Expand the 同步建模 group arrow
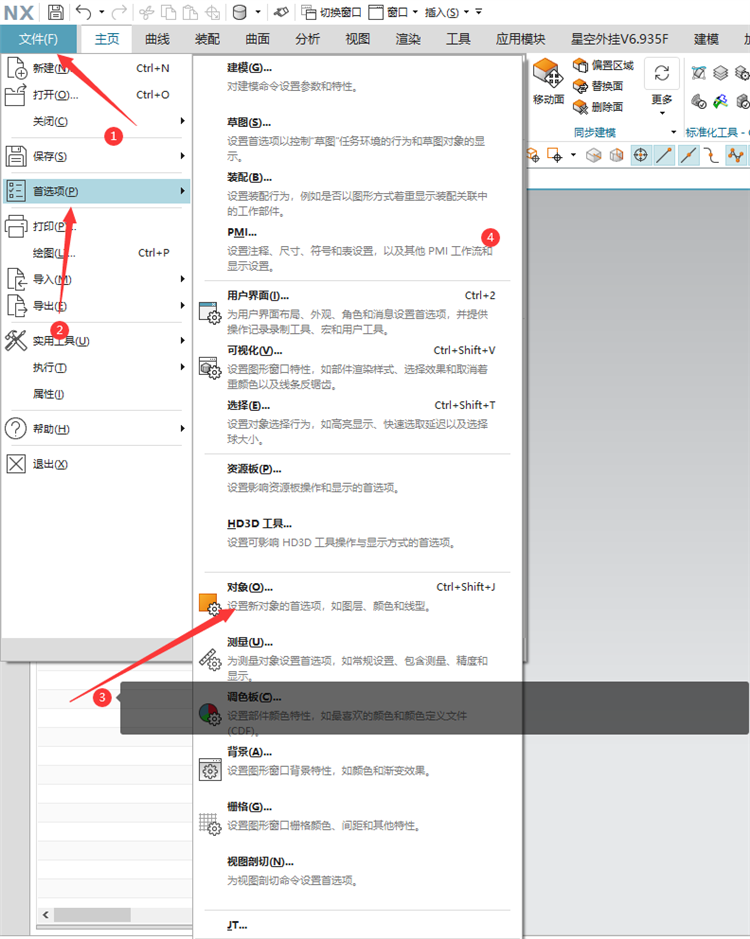The width and height of the screenshot is (750, 939). [x=673, y=132]
